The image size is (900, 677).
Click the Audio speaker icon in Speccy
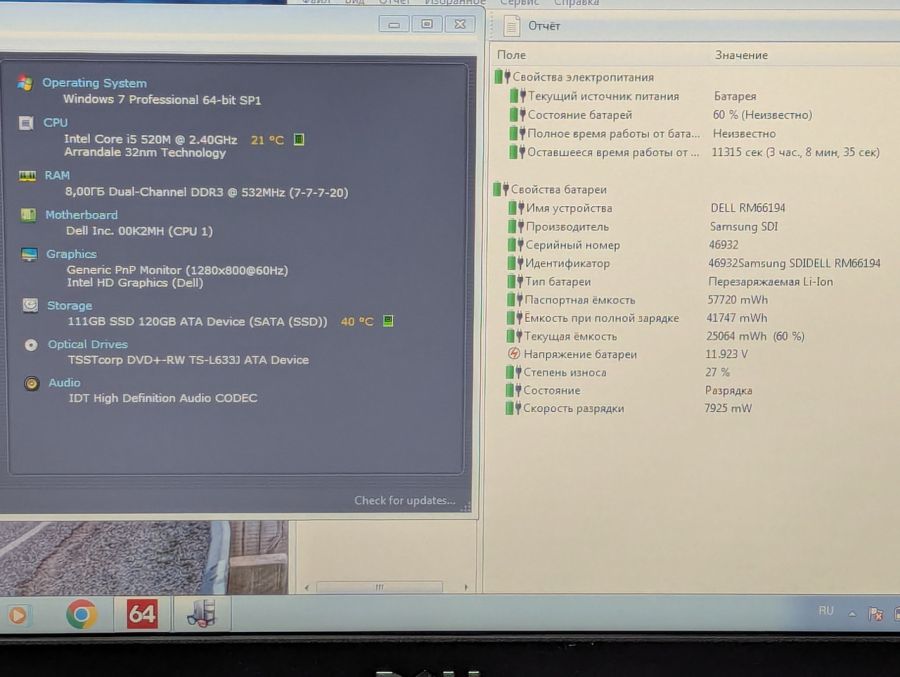click(x=32, y=383)
